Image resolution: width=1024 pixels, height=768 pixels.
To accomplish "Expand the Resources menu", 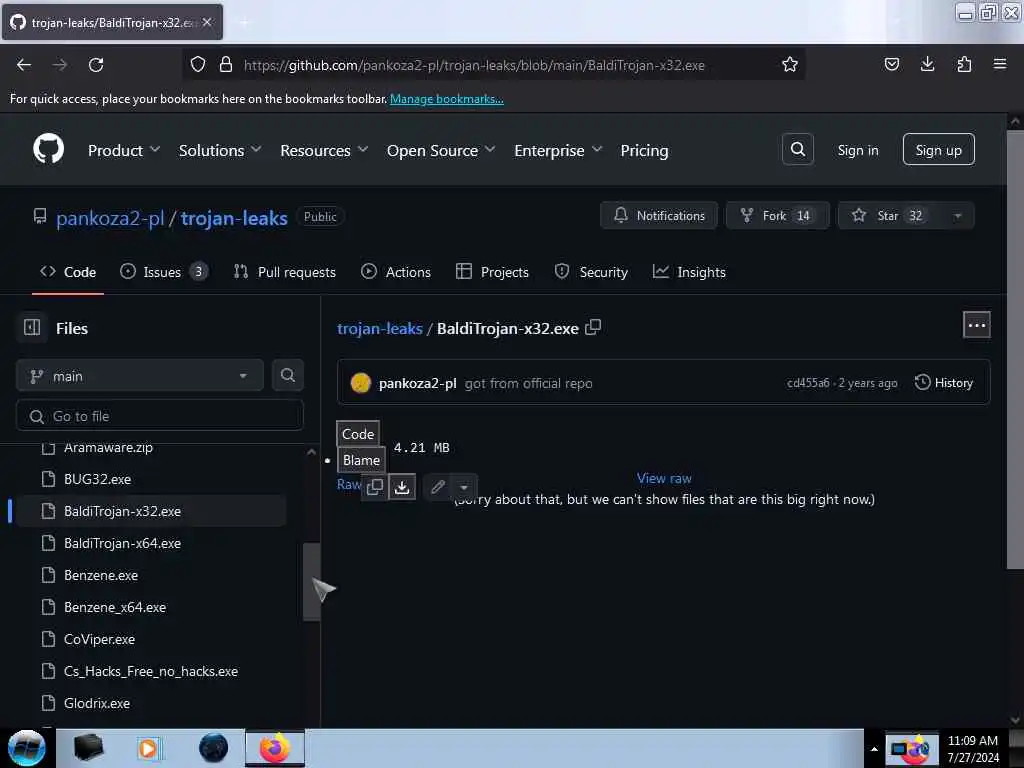I will click(x=324, y=150).
